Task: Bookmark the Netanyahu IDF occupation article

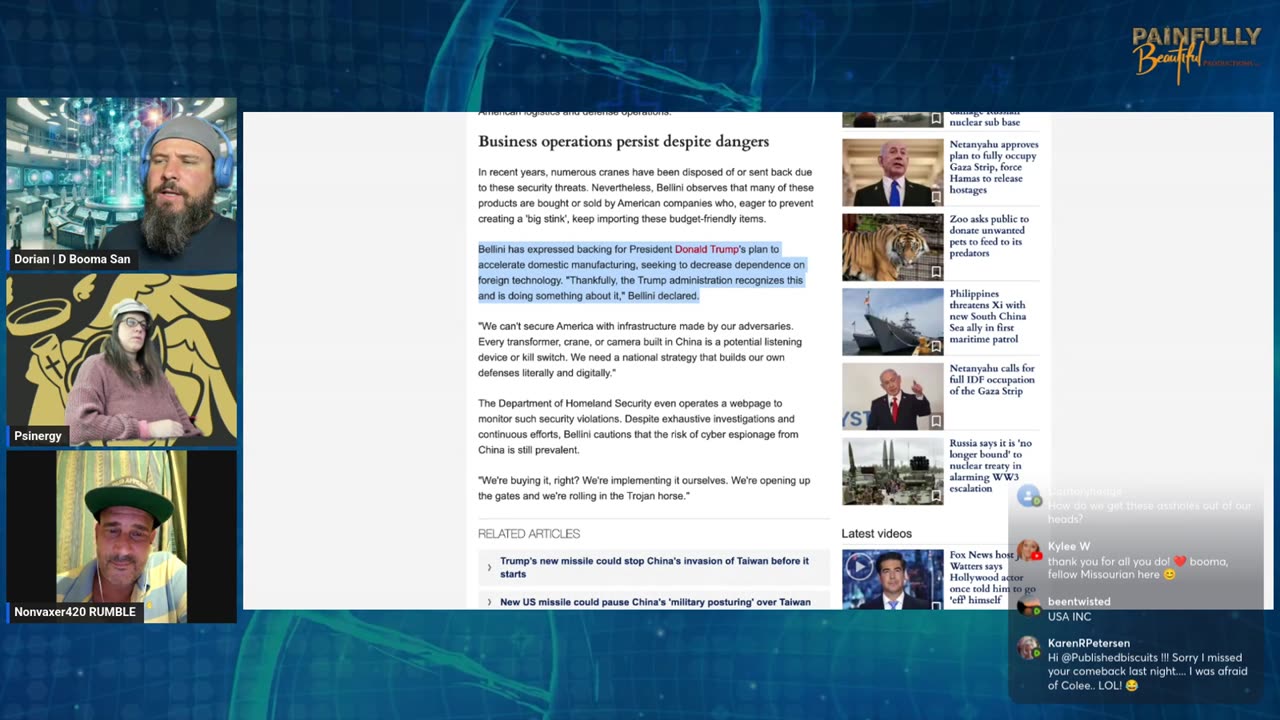Action: pyautogui.click(x=936, y=421)
